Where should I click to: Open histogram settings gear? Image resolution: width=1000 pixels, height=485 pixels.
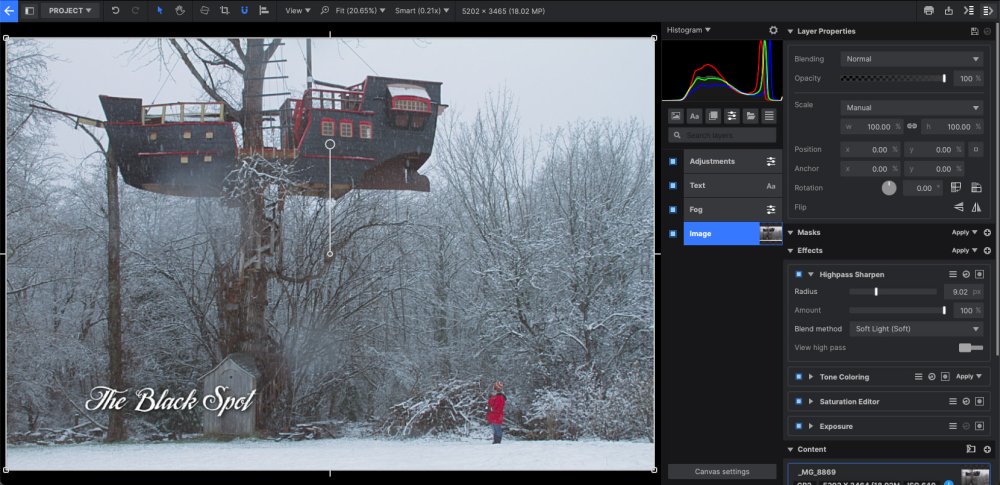(x=773, y=30)
